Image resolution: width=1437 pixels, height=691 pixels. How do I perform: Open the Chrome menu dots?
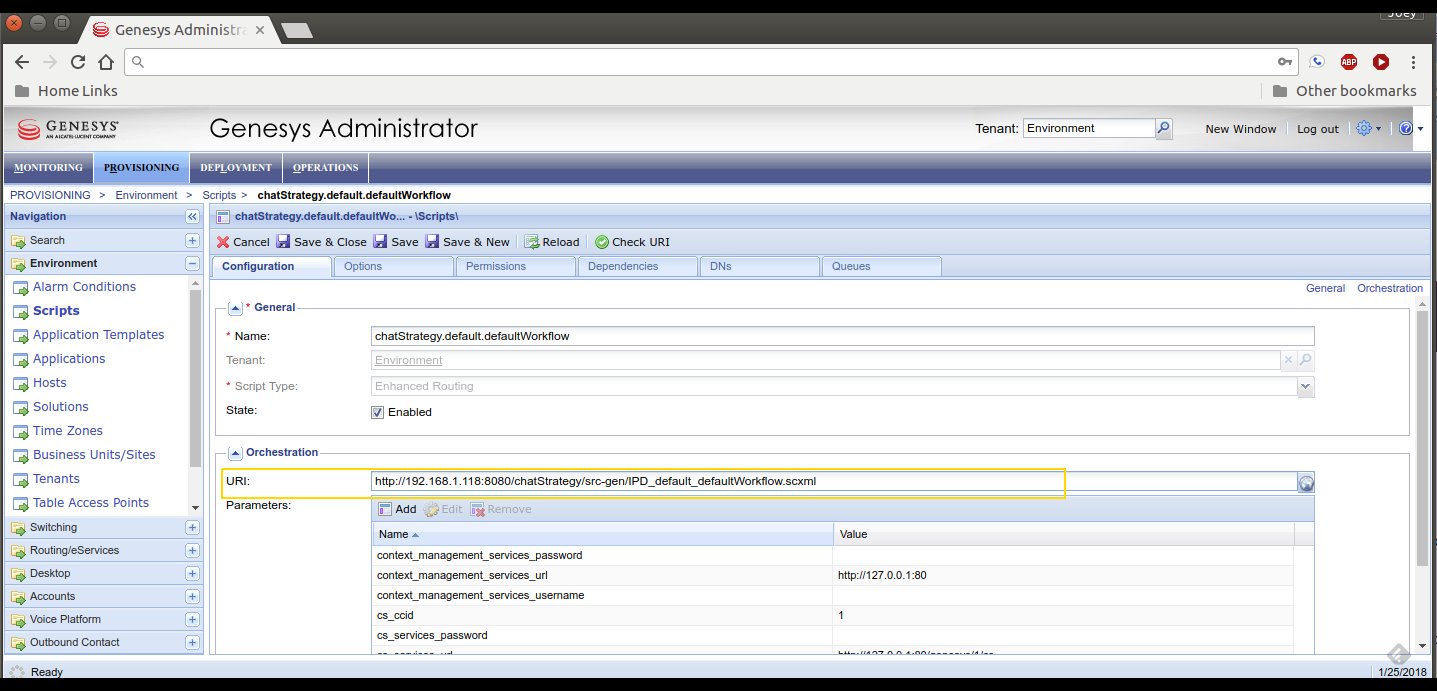(x=1414, y=62)
